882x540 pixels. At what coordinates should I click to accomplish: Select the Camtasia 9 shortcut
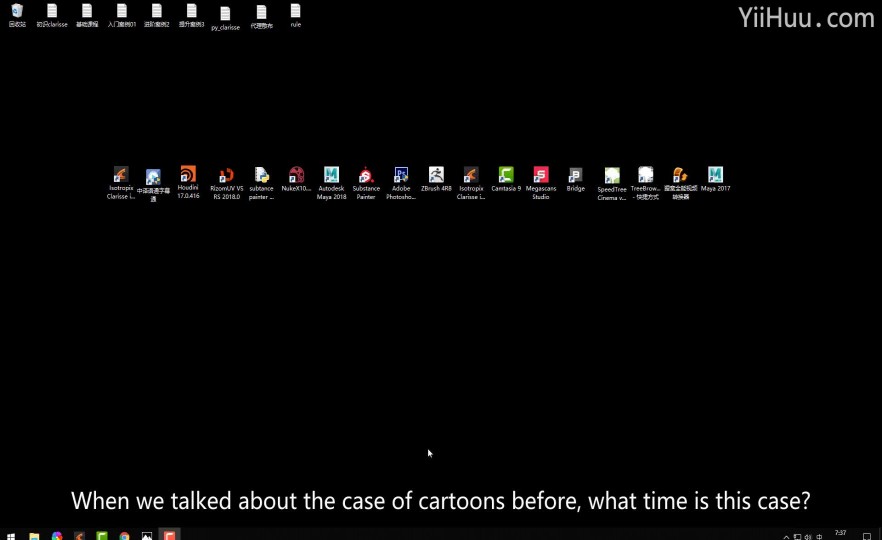[506, 179]
